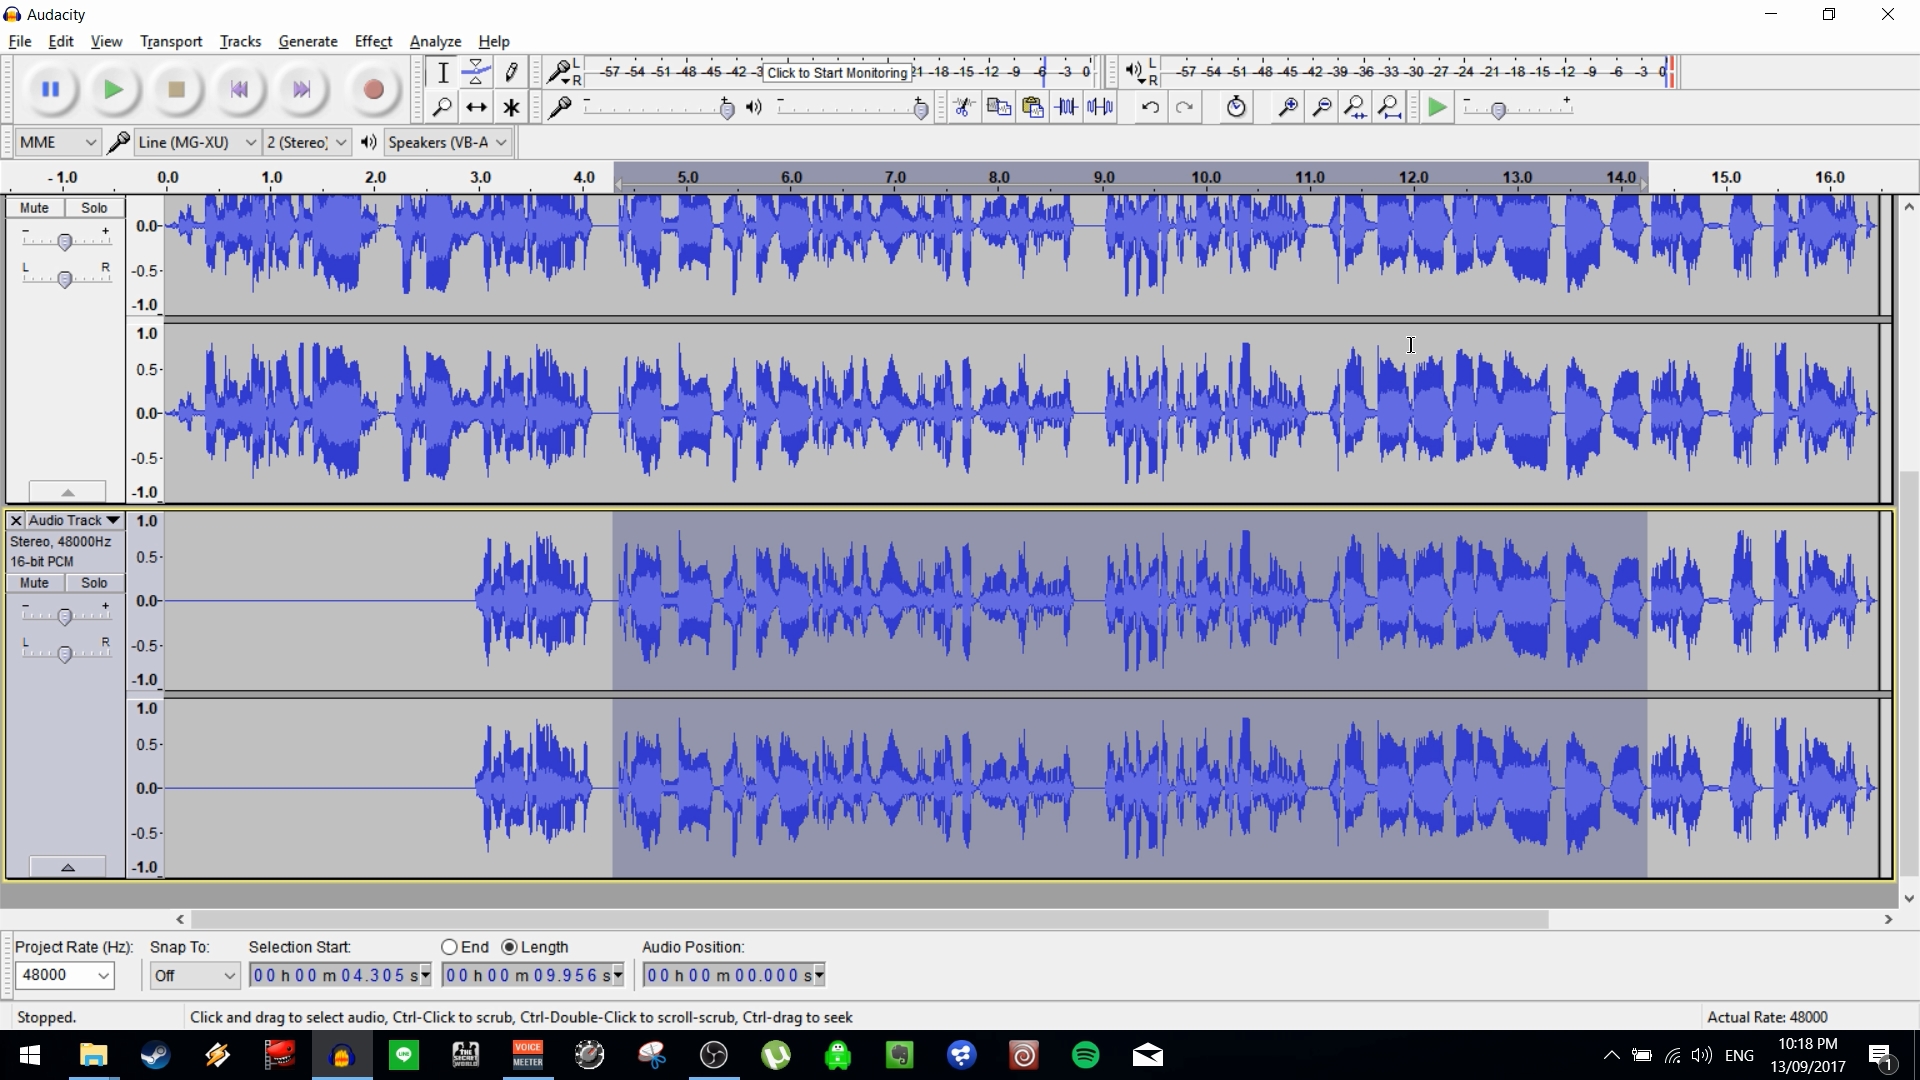The height and width of the screenshot is (1080, 1920).
Task: Open the Effect menu
Action: click(x=373, y=41)
